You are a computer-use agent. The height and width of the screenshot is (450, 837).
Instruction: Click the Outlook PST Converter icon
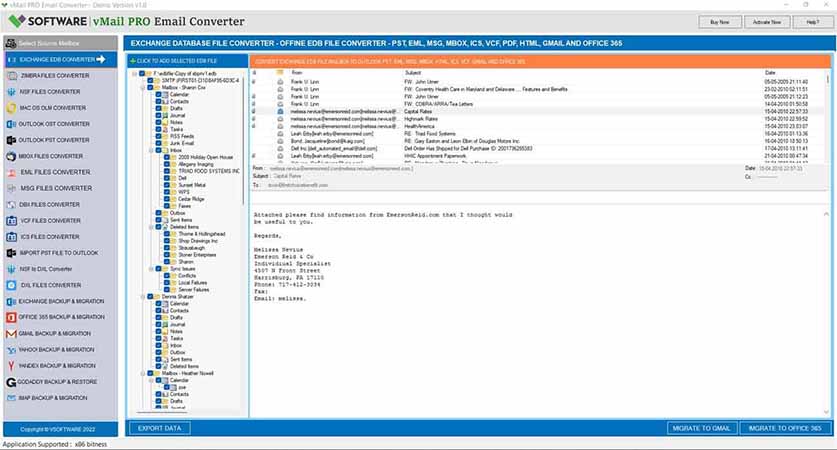(11, 140)
